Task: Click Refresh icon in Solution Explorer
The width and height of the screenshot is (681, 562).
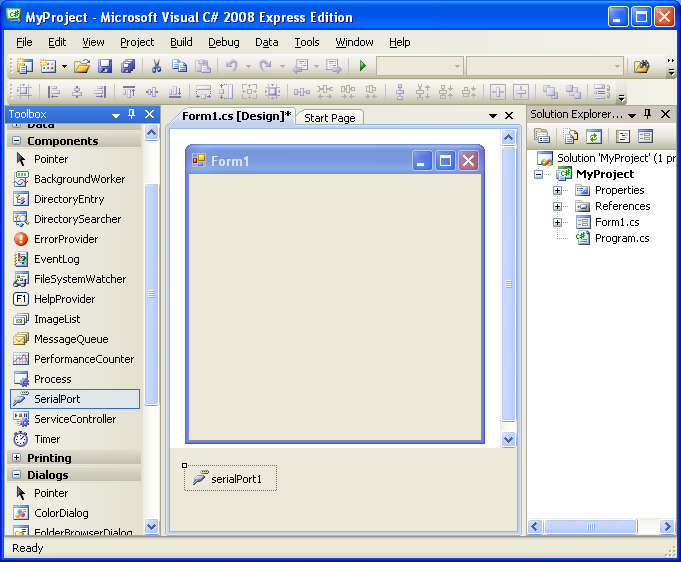Action: click(x=593, y=137)
